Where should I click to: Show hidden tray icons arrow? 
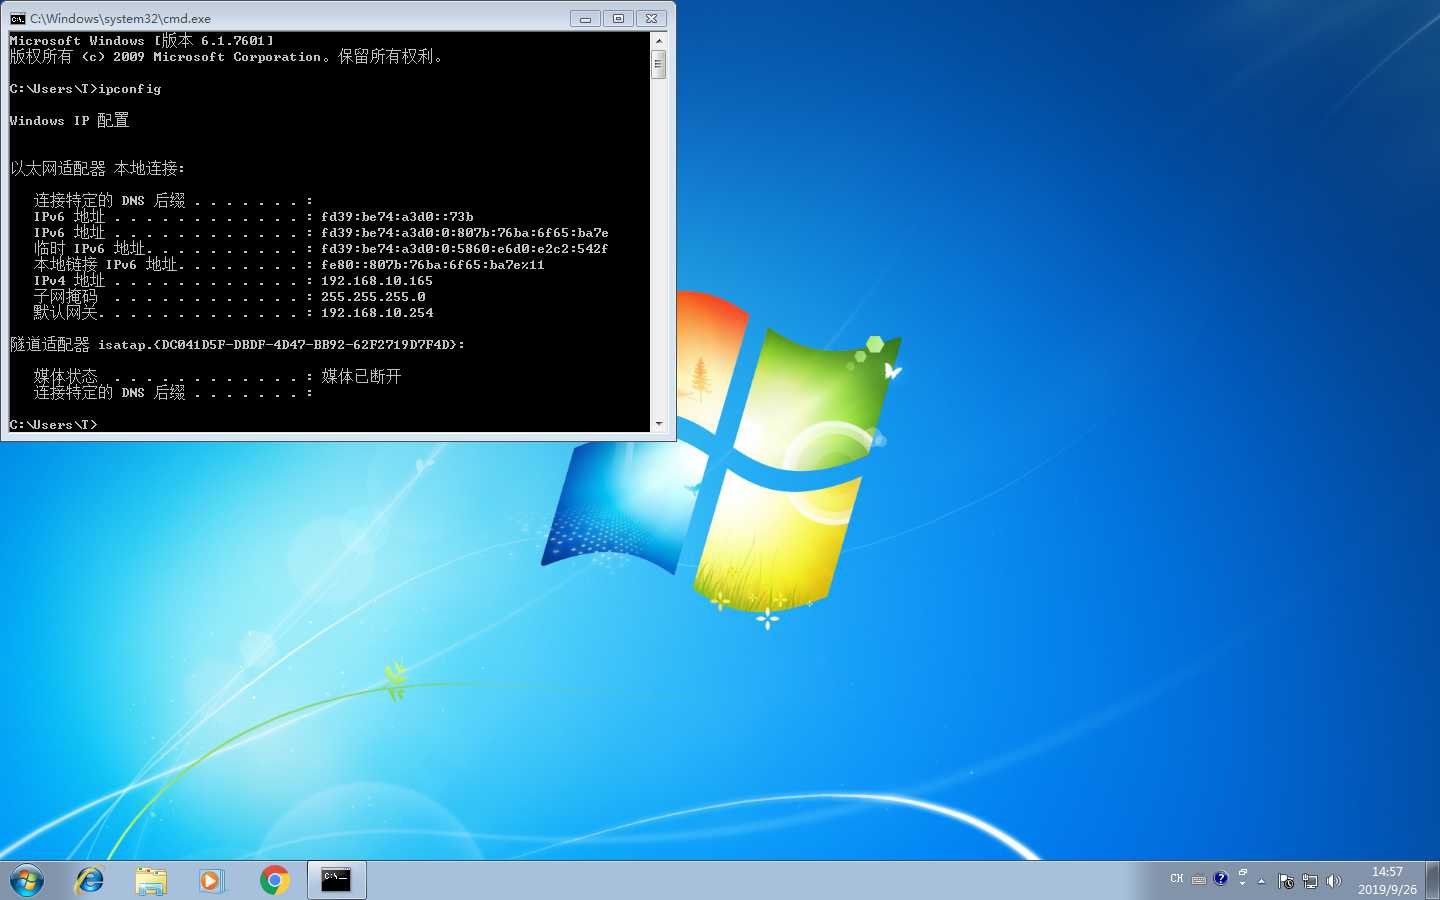pyautogui.click(x=1262, y=881)
